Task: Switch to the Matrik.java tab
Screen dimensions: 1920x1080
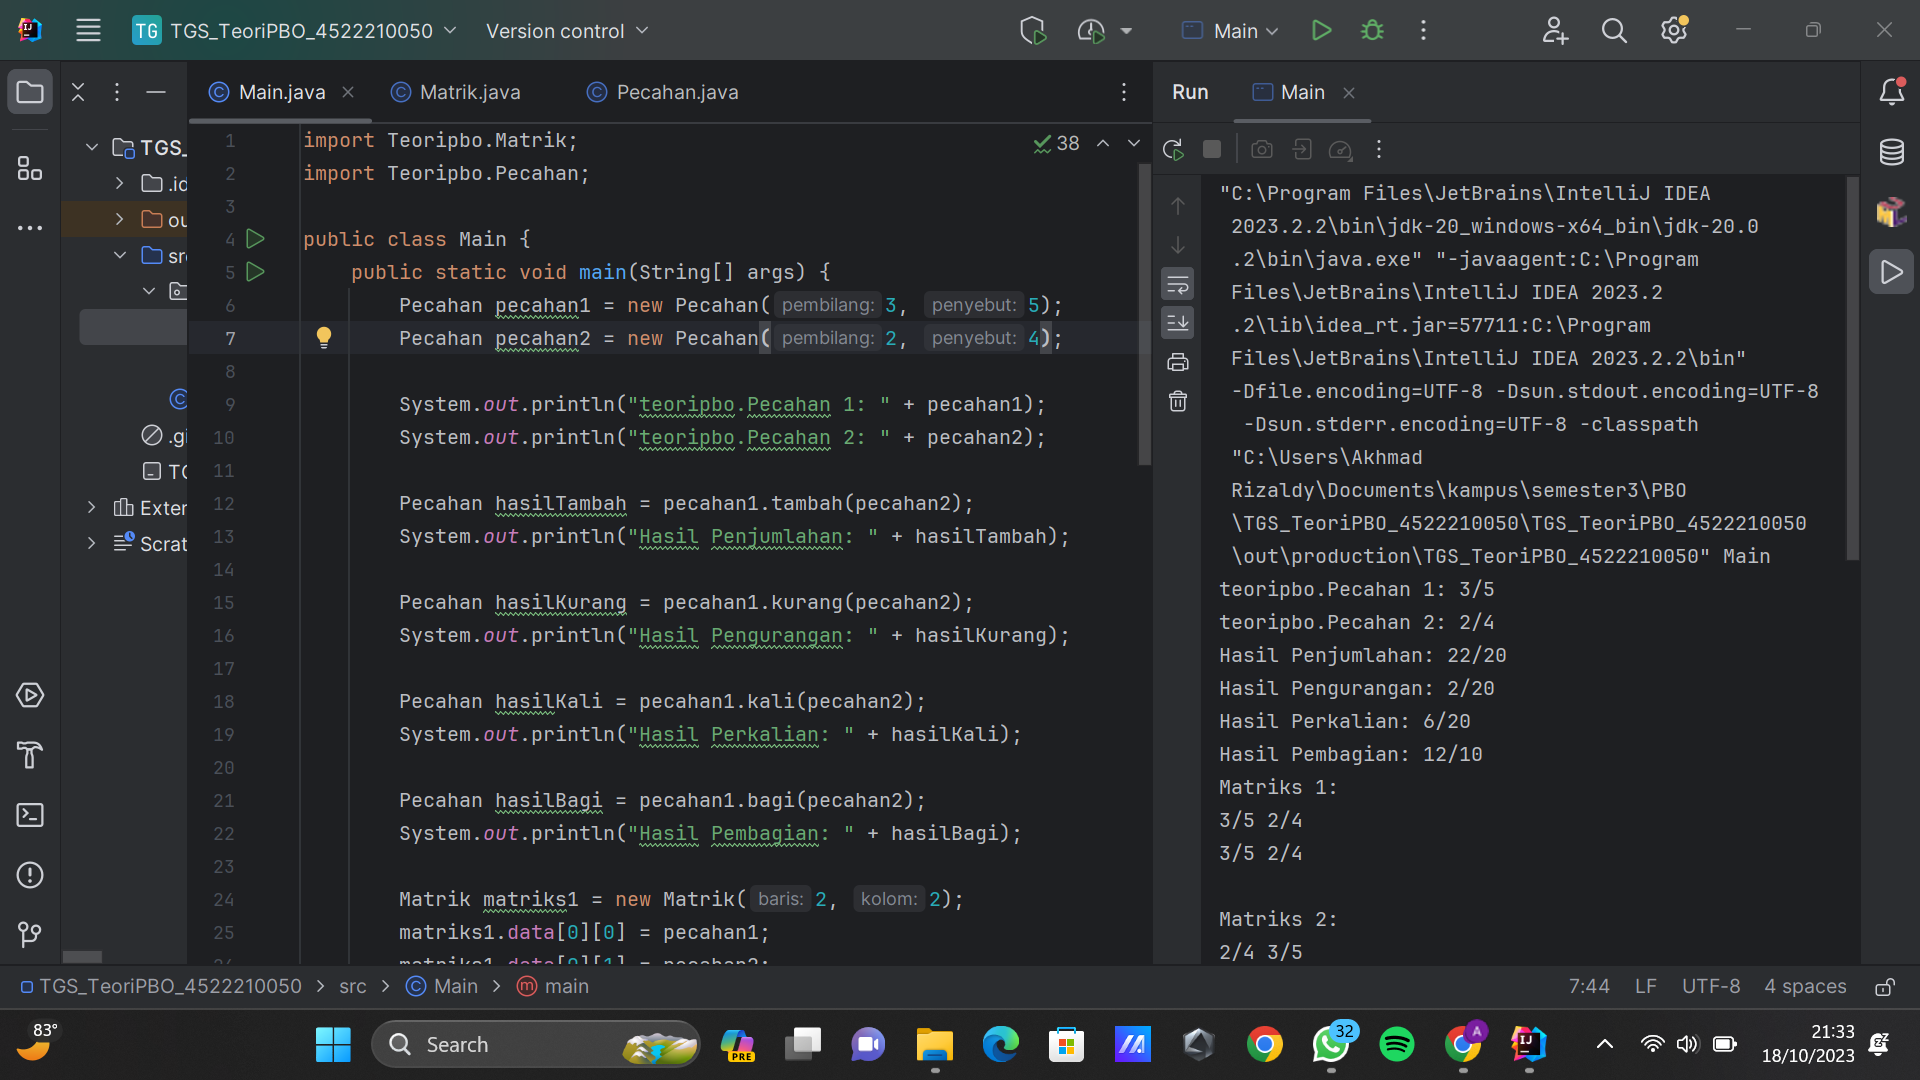Action: pyautogui.click(x=469, y=92)
